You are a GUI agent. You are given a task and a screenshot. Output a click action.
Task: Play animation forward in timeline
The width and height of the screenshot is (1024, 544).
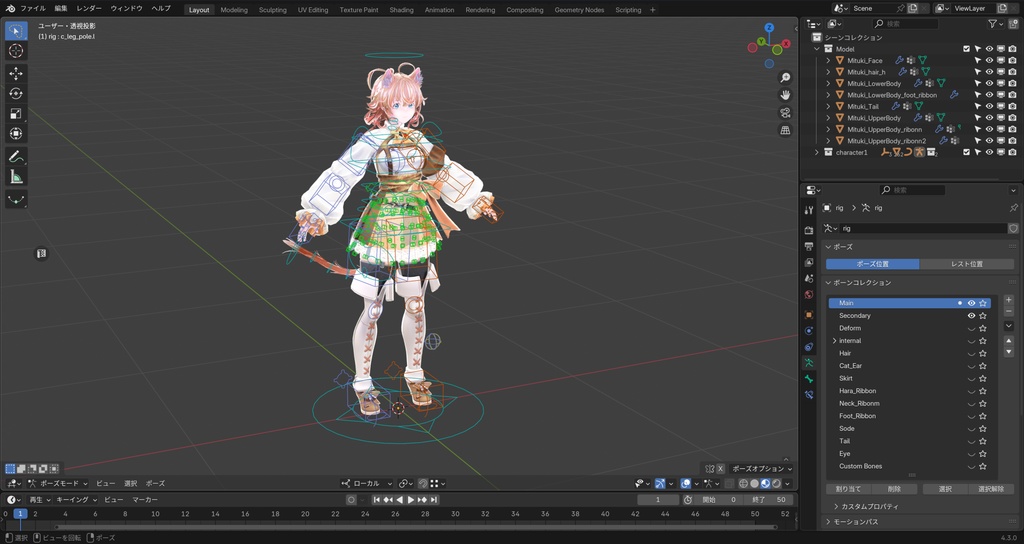(410, 500)
